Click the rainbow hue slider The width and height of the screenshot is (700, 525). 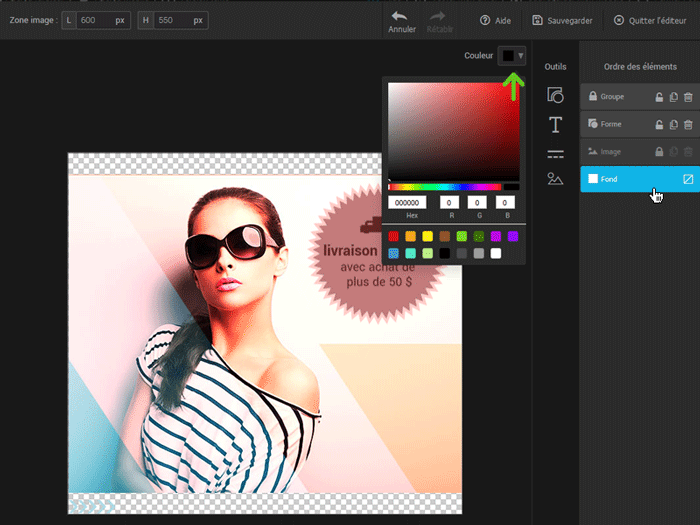(x=445, y=187)
